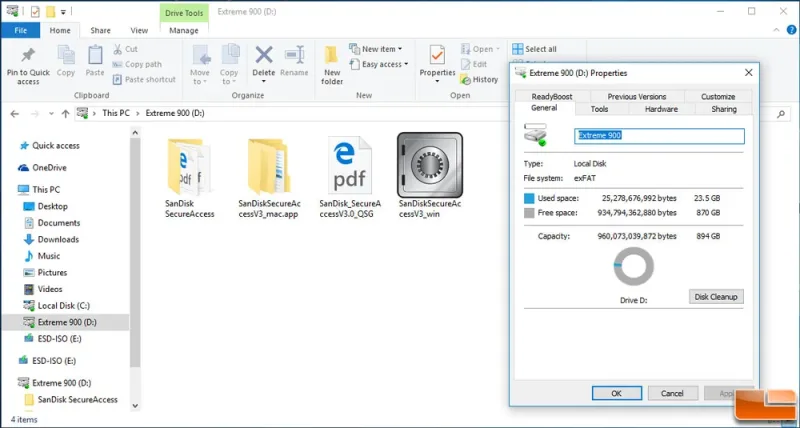Image resolution: width=800 pixels, height=428 pixels.
Task: Open the Recent locations dropdown arrow
Action: (x=51, y=114)
